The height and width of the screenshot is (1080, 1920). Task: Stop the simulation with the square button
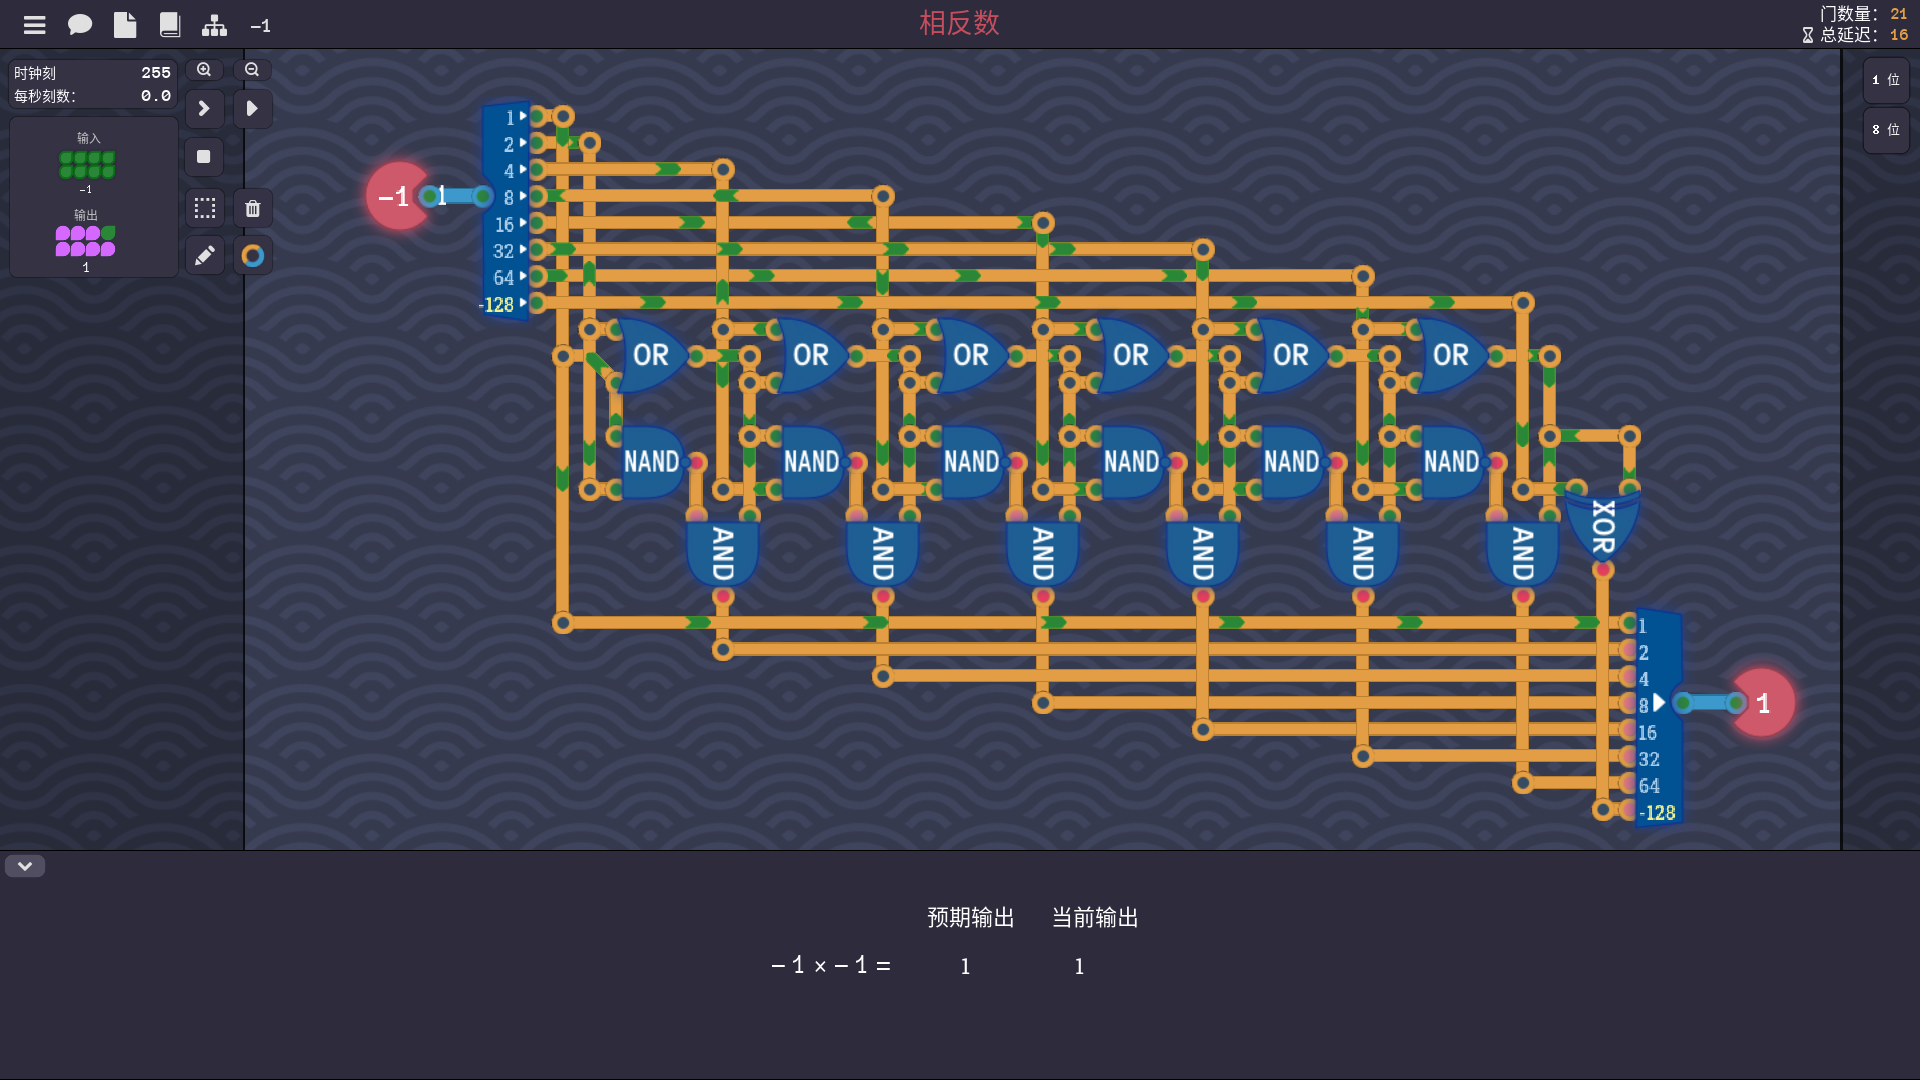(x=204, y=157)
